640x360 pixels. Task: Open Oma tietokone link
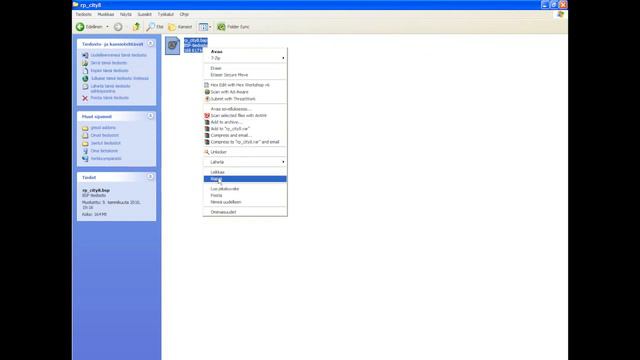point(104,151)
